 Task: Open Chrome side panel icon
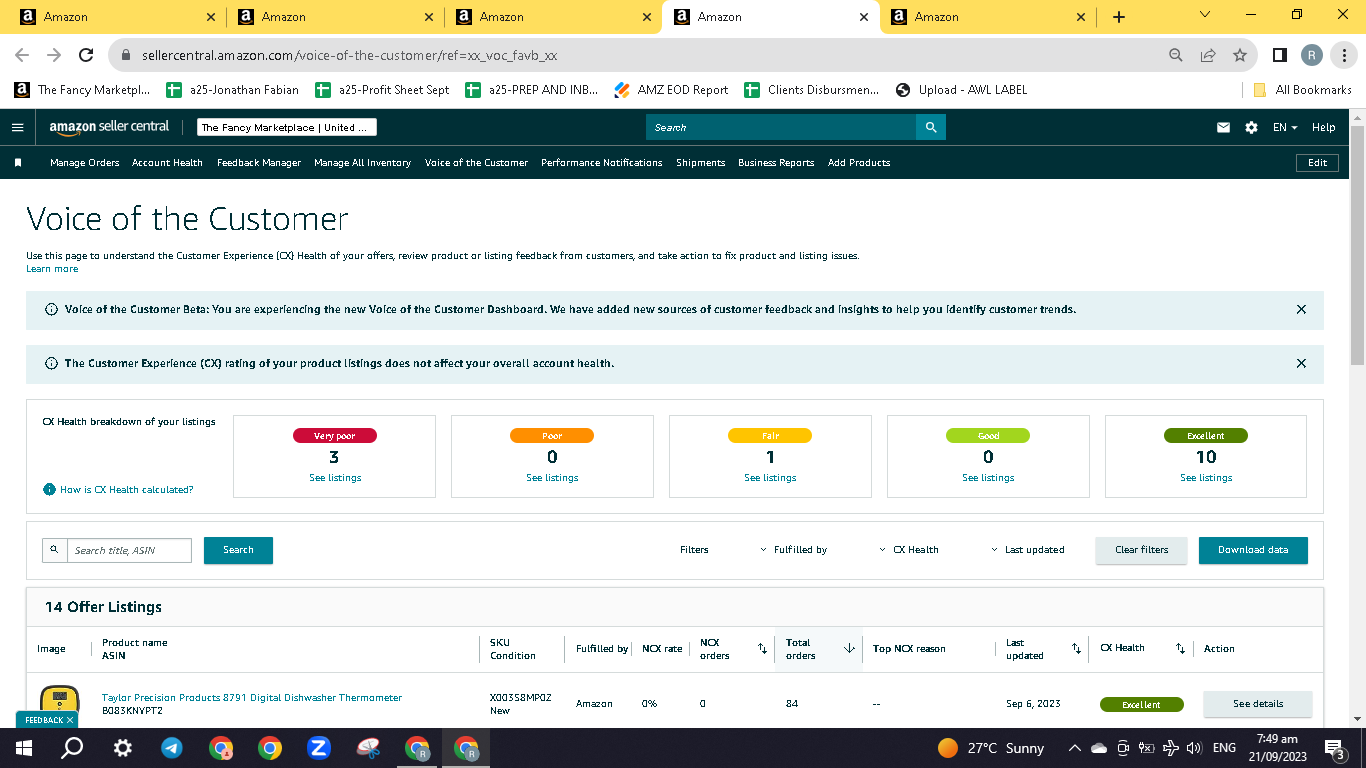pos(1279,55)
